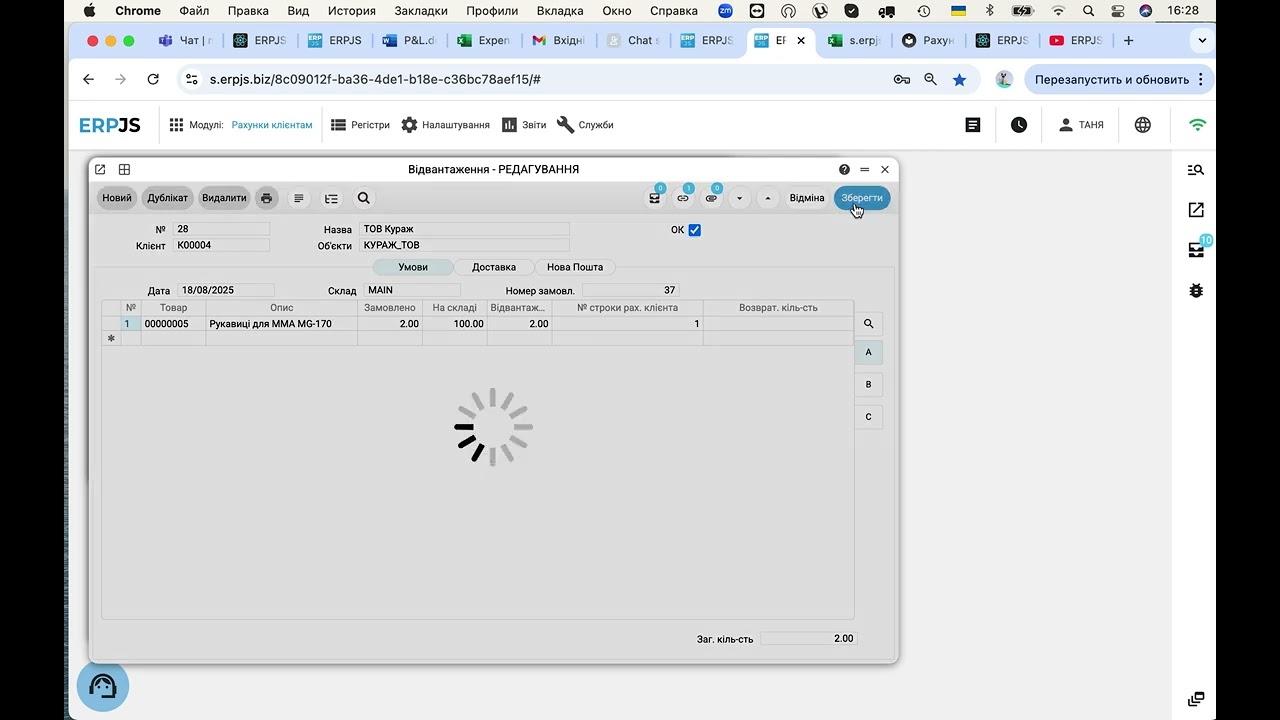1280x720 pixels.
Task: Click the cell Рукавиці для ММА MG-170
Action: pyautogui.click(x=281, y=324)
